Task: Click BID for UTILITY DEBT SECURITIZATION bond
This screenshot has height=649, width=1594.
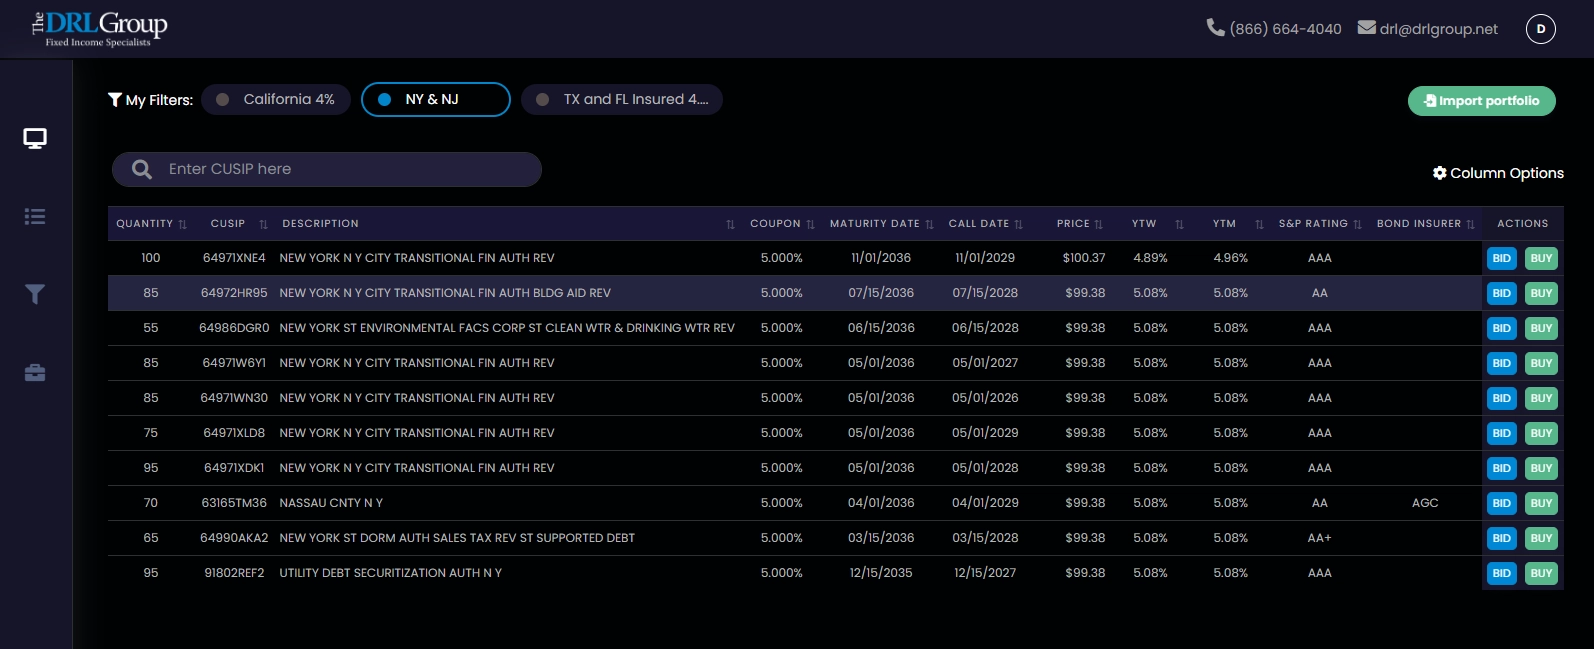Action: (x=1501, y=573)
